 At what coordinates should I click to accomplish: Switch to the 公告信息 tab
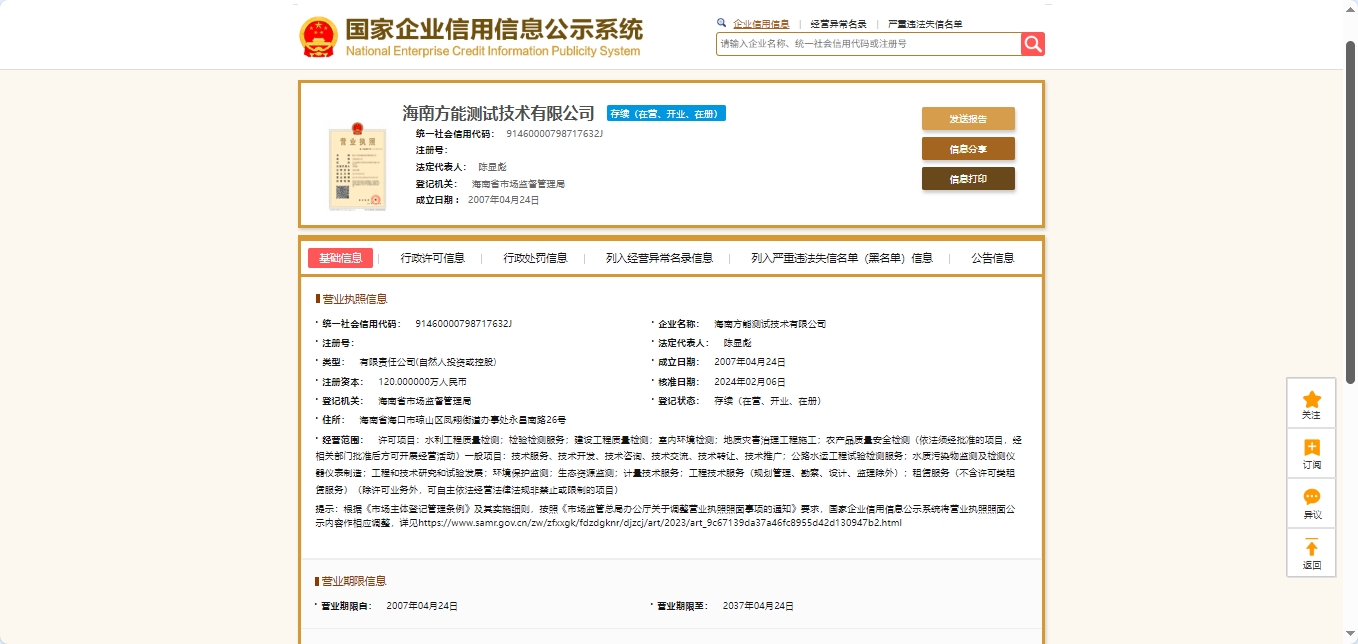tap(992, 258)
